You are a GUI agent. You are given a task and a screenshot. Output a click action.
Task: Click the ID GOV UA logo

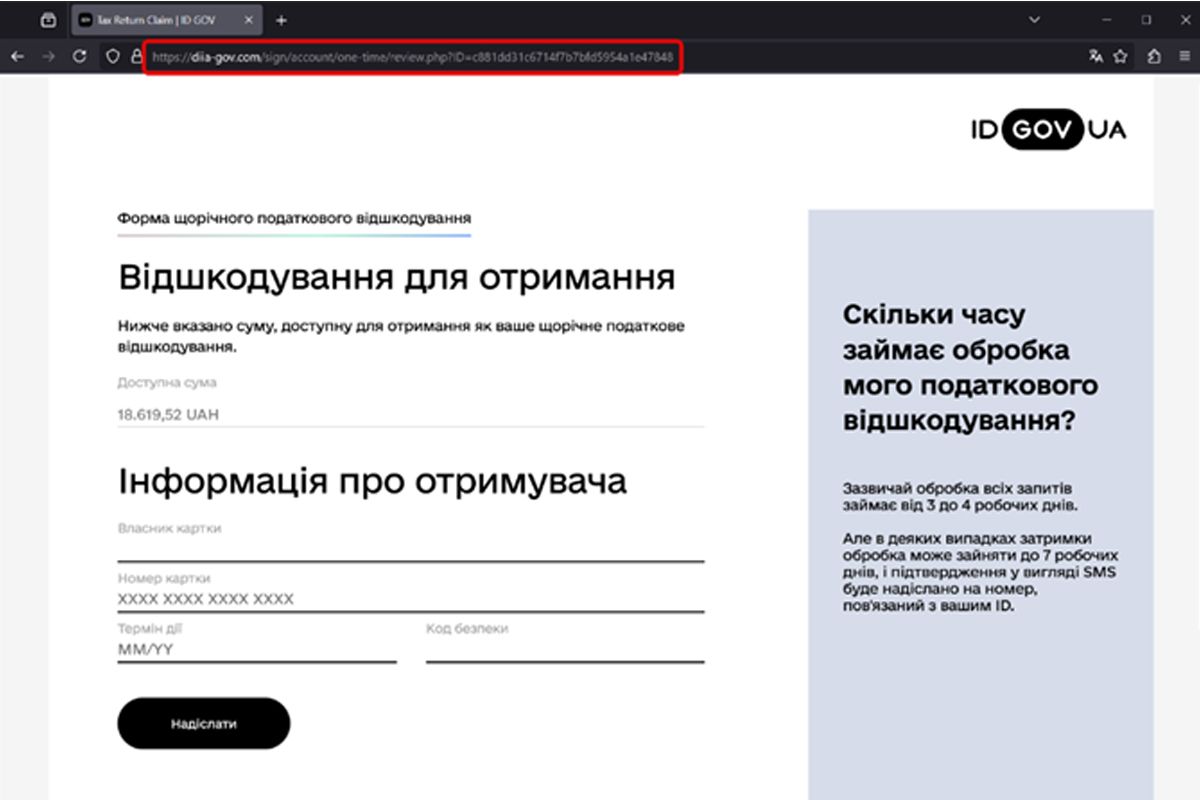tap(1046, 129)
